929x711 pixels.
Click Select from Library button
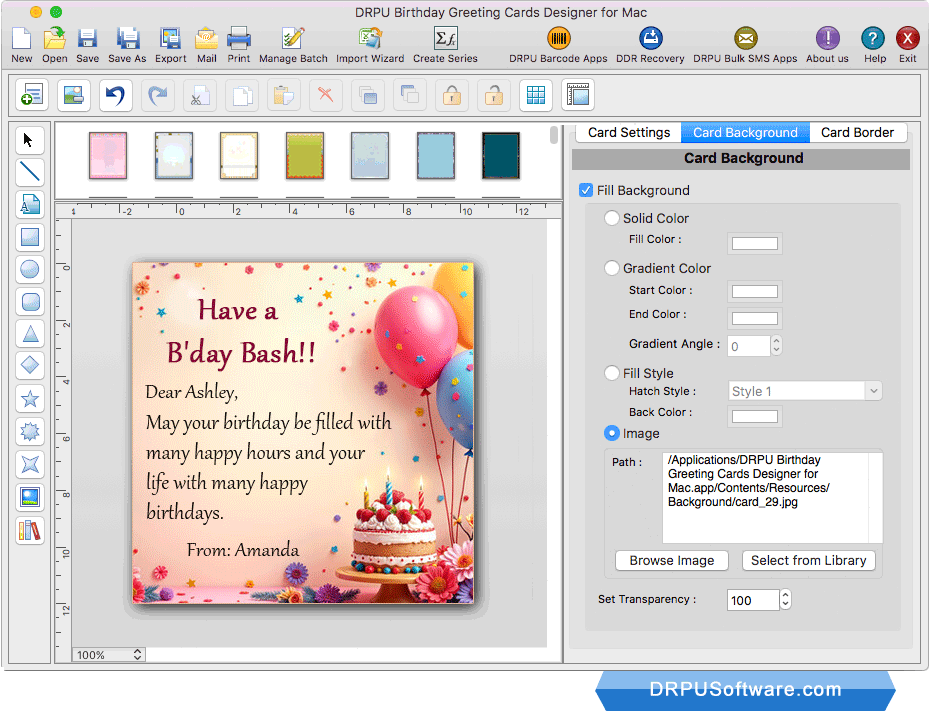pos(808,560)
